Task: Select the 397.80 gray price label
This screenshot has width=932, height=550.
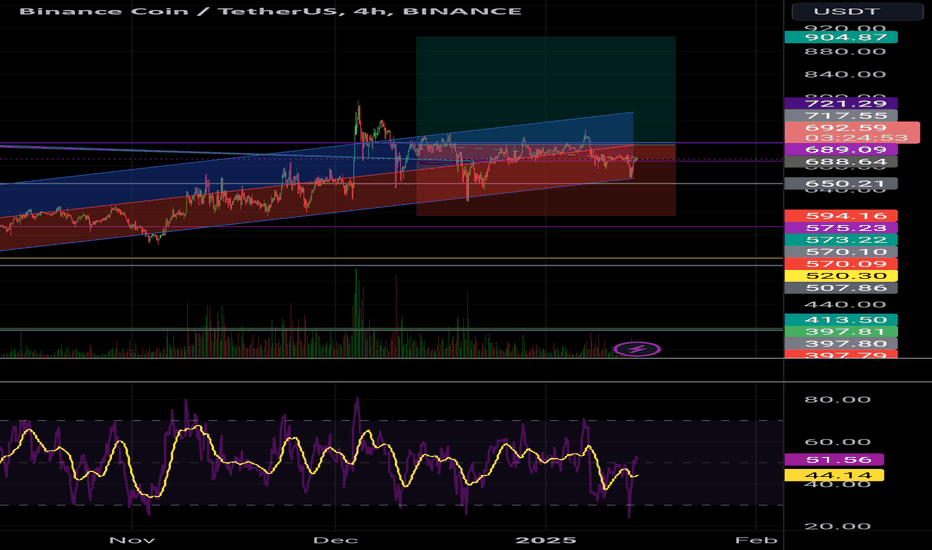Action: (x=841, y=344)
